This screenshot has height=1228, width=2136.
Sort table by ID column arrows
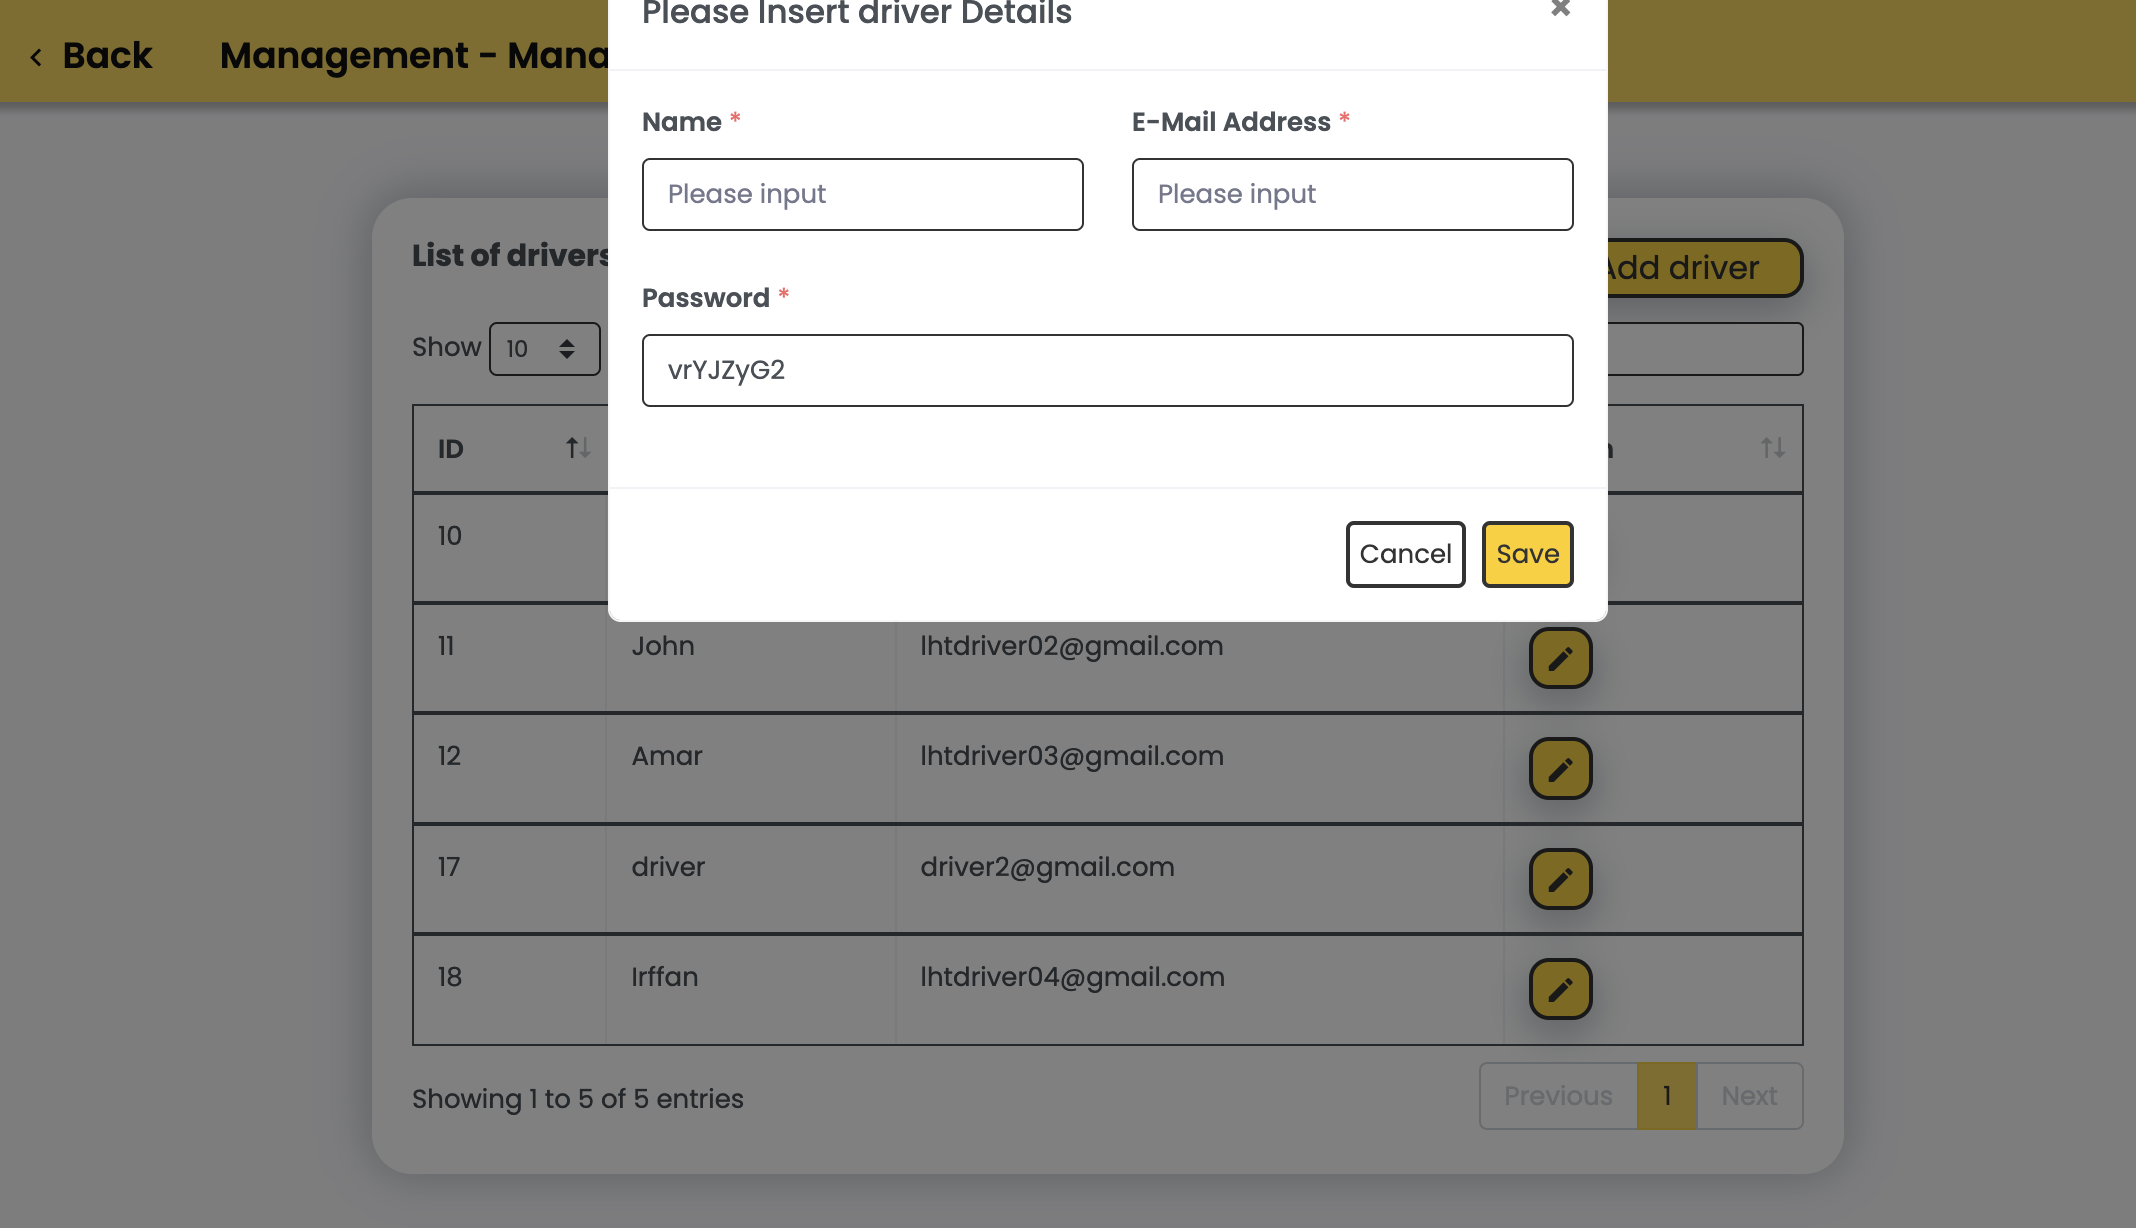(577, 448)
